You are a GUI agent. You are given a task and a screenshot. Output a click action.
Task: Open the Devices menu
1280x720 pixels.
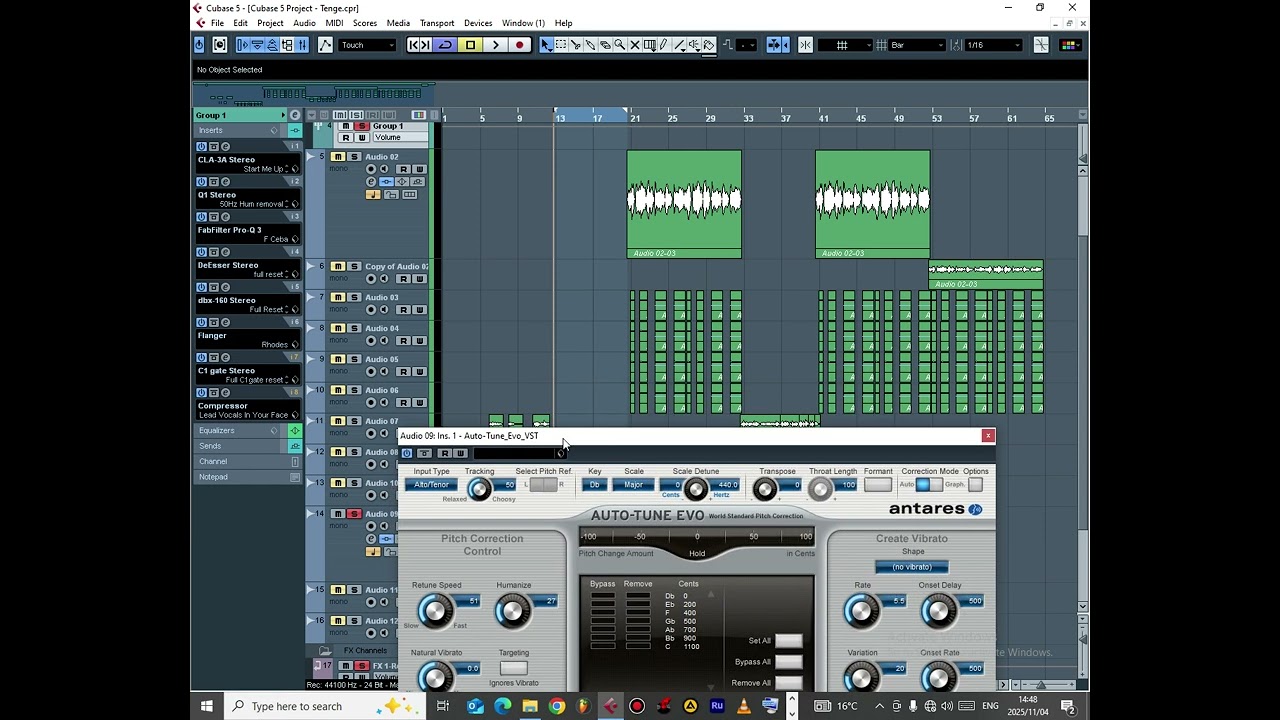pos(478,23)
